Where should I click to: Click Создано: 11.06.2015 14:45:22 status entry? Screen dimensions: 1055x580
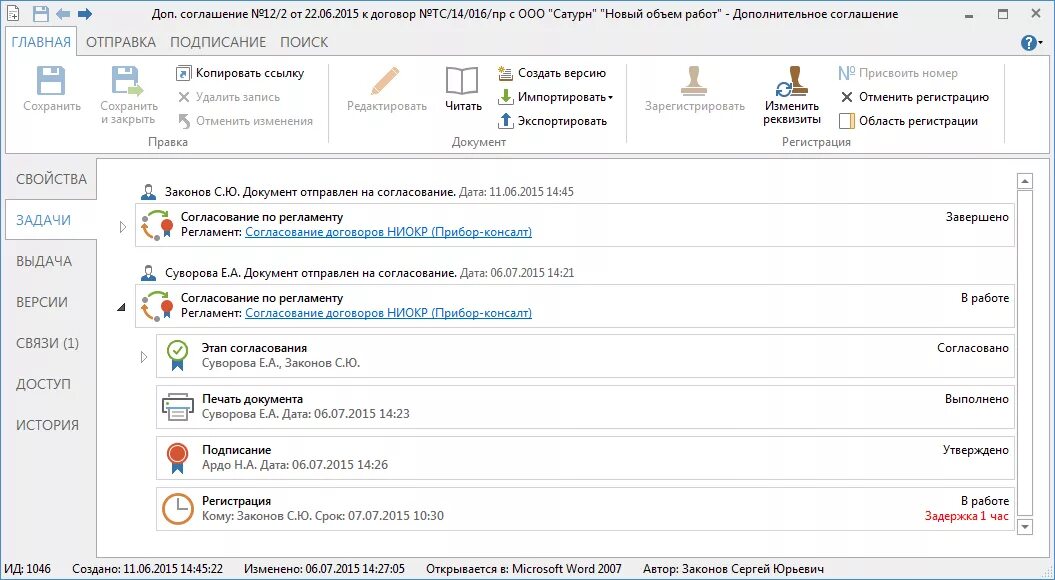pyautogui.click(x=147, y=569)
